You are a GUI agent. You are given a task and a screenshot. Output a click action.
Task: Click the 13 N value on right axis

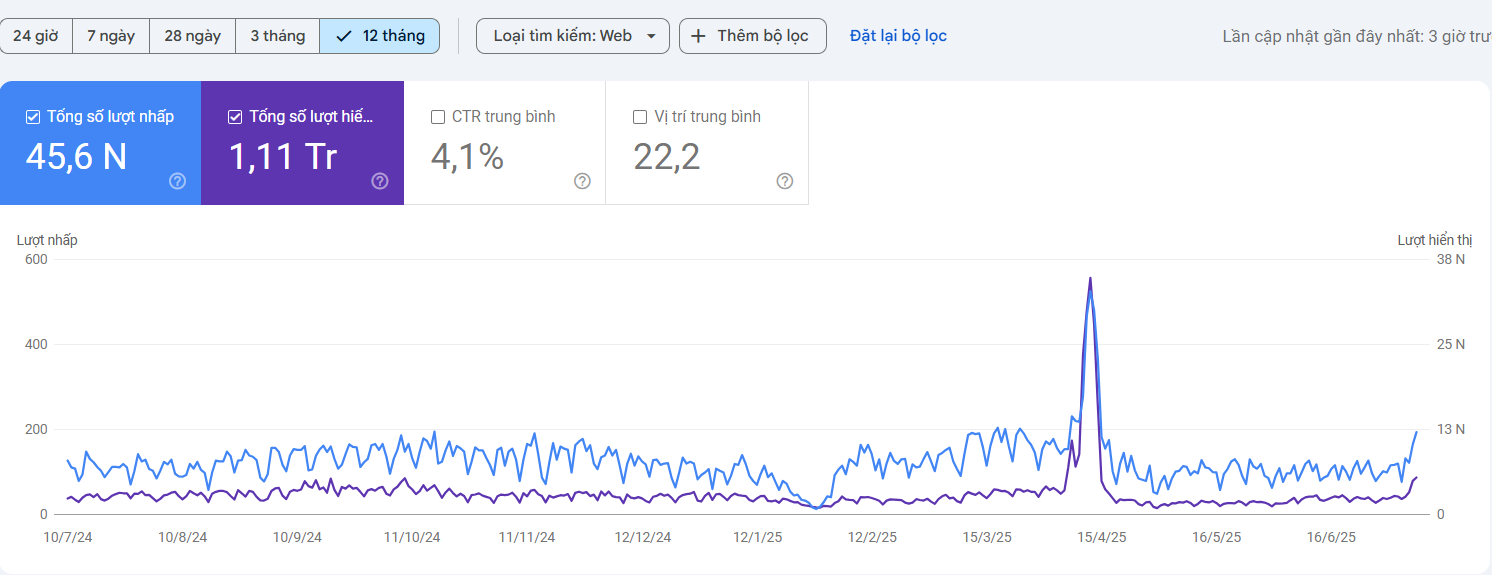(x=1451, y=429)
